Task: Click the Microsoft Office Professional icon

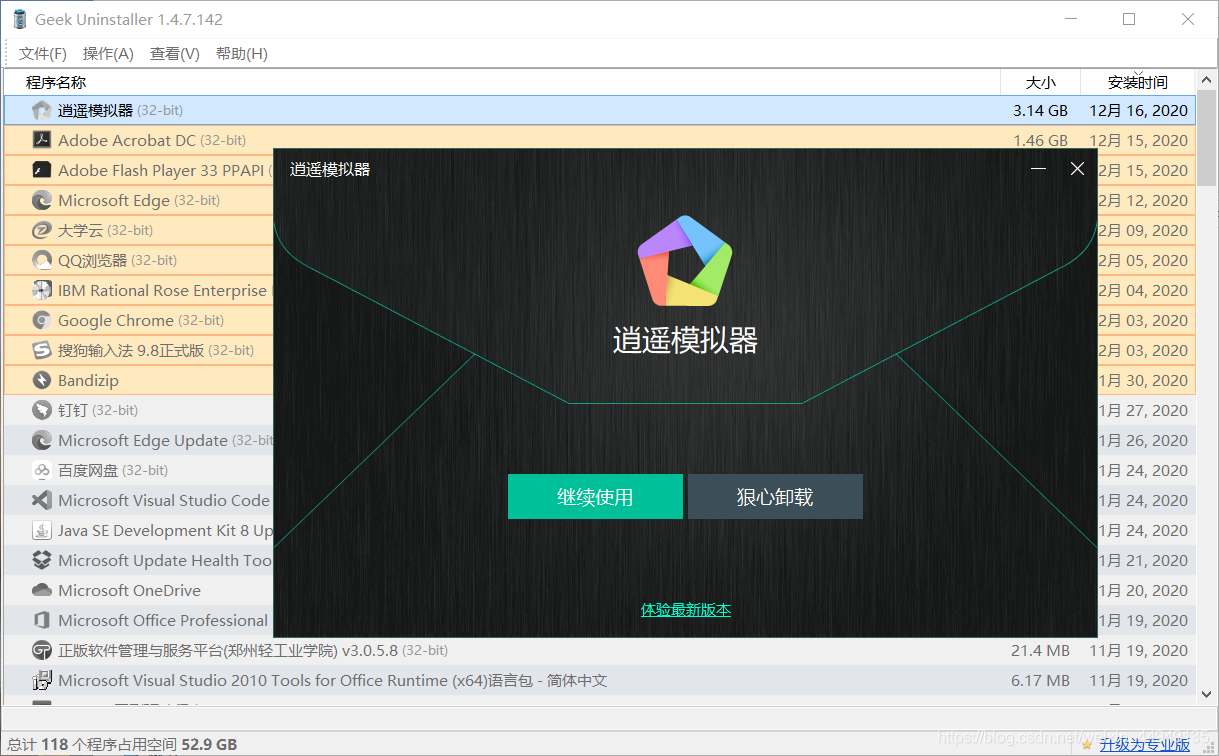Action: (x=41, y=620)
